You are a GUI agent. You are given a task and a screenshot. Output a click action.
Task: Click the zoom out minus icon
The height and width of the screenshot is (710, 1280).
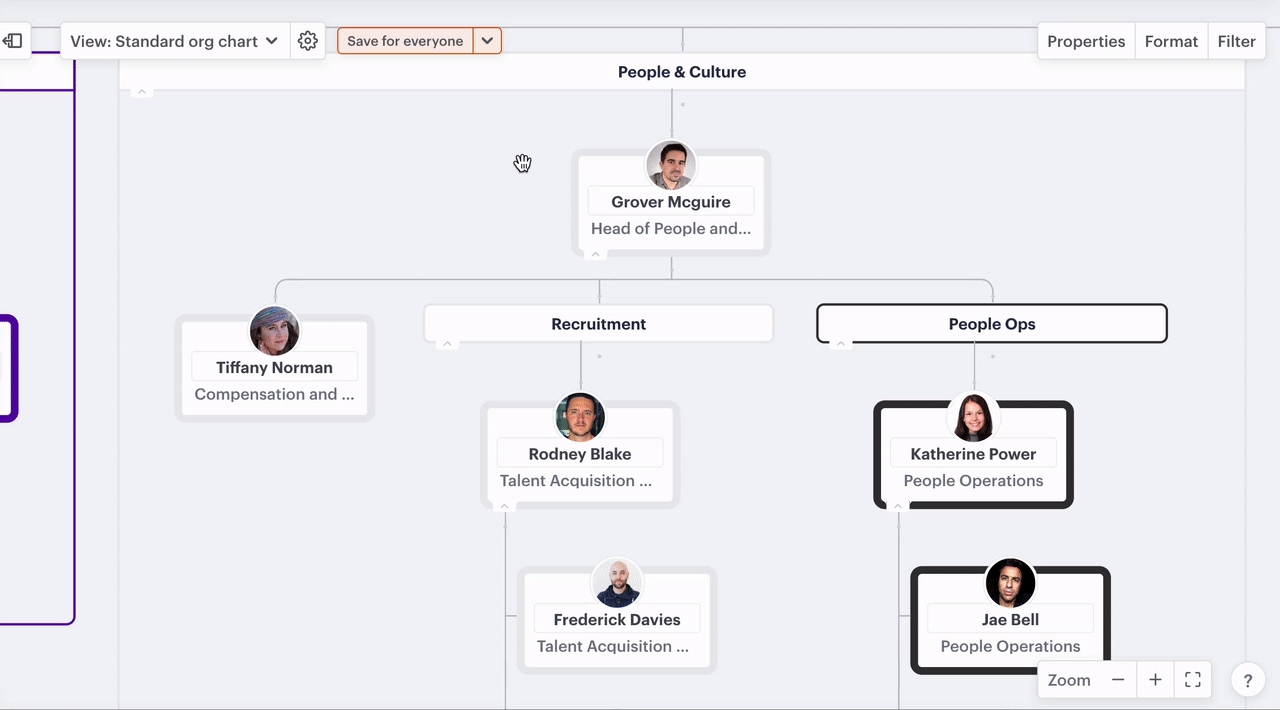click(1118, 680)
